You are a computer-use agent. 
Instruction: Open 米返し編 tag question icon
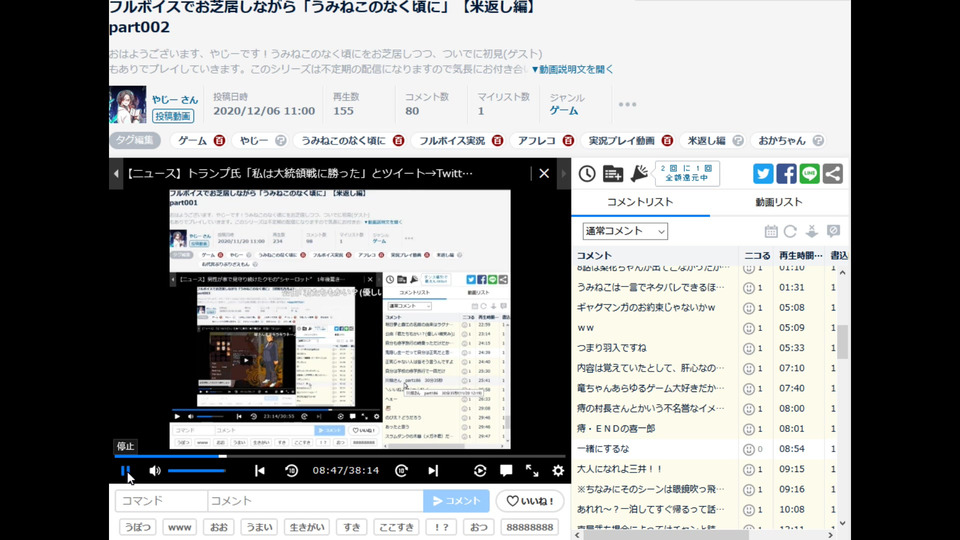(x=738, y=141)
